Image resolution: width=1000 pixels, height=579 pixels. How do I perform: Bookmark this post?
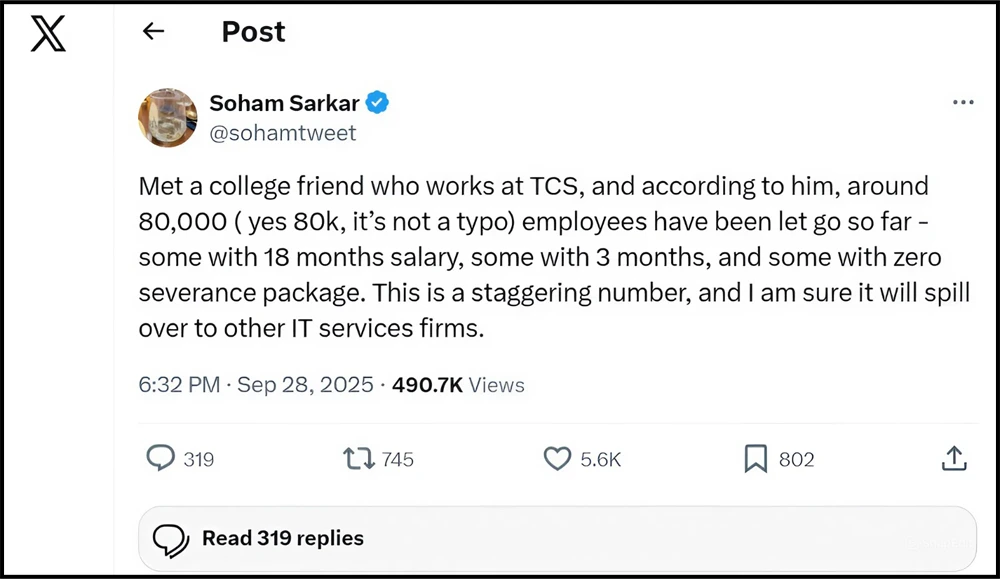755,459
